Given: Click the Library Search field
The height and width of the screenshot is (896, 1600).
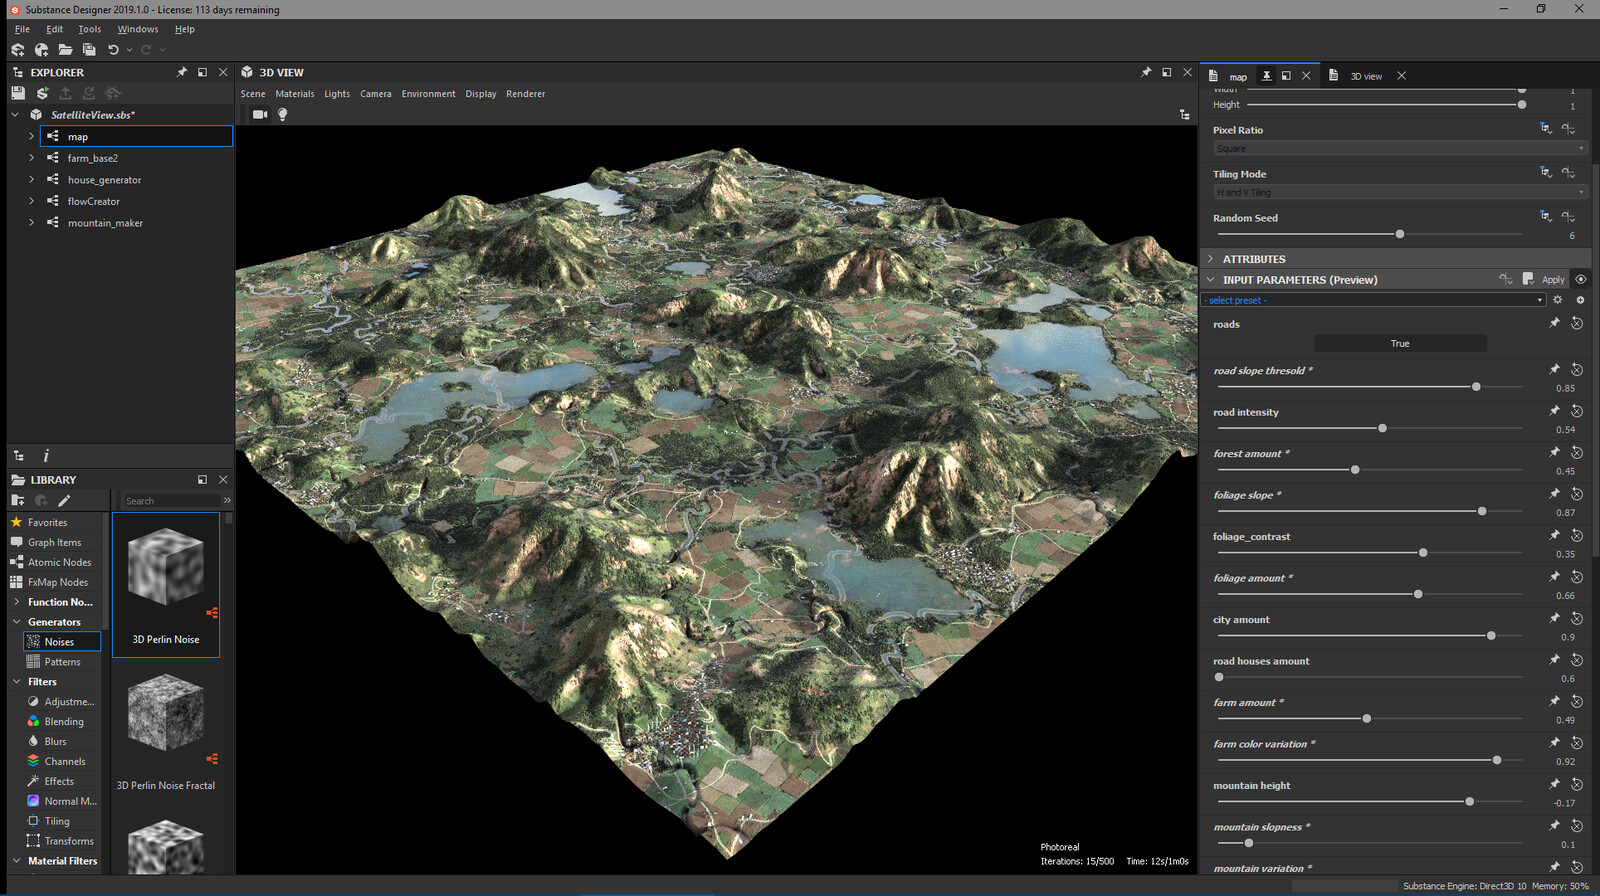Looking at the screenshot, I should [170, 501].
